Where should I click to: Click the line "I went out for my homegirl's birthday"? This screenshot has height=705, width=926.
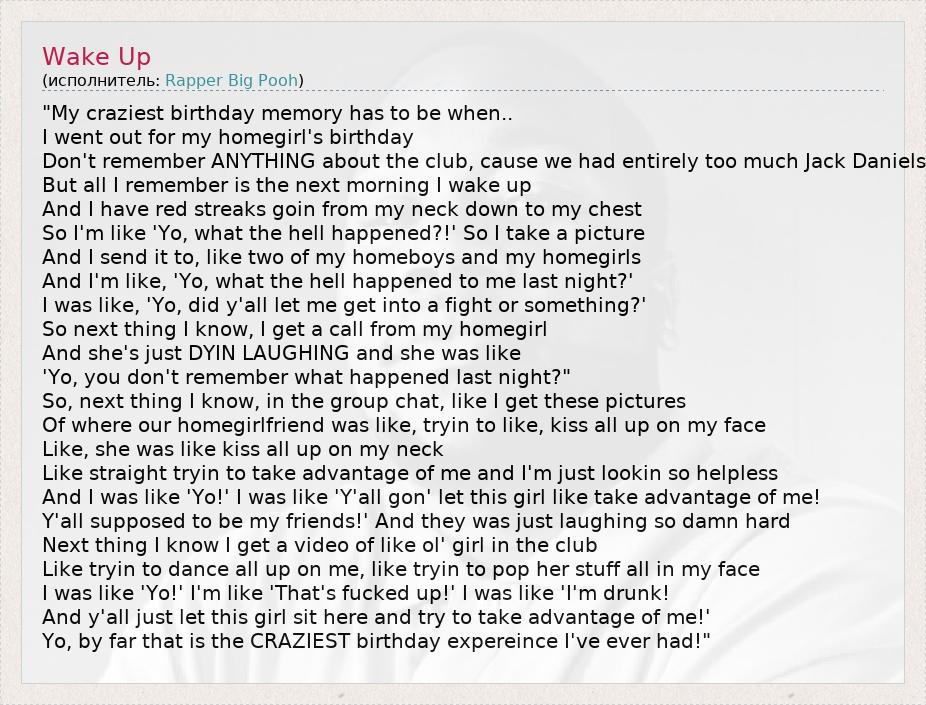(x=228, y=137)
